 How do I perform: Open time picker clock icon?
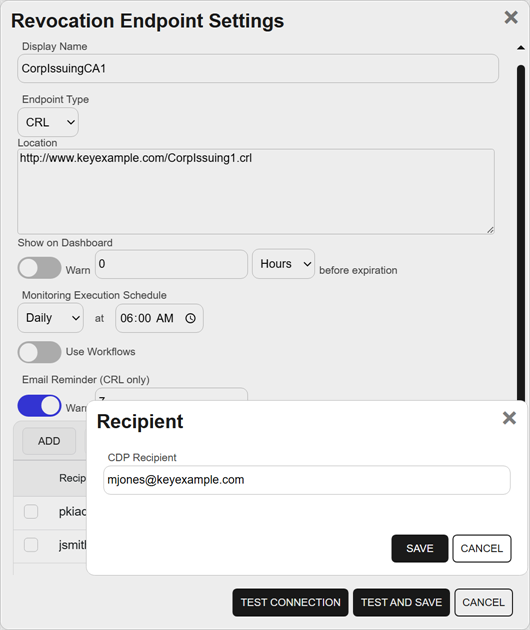click(x=190, y=318)
